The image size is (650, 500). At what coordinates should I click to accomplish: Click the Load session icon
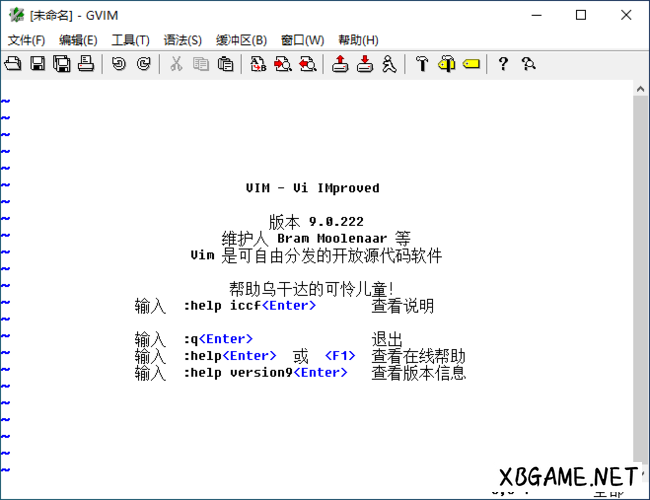tap(340, 64)
